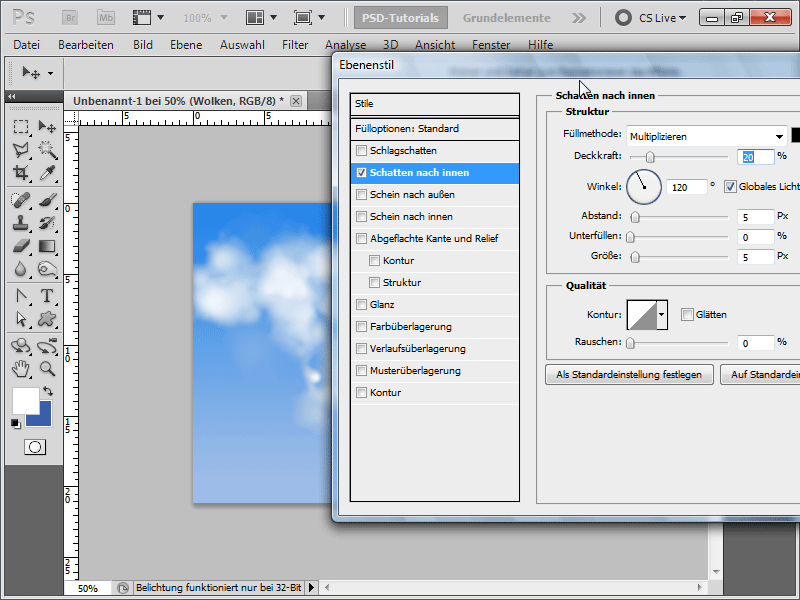Select the Crop tool
Screen dimensions: 800x600
(x=21, y=173)
